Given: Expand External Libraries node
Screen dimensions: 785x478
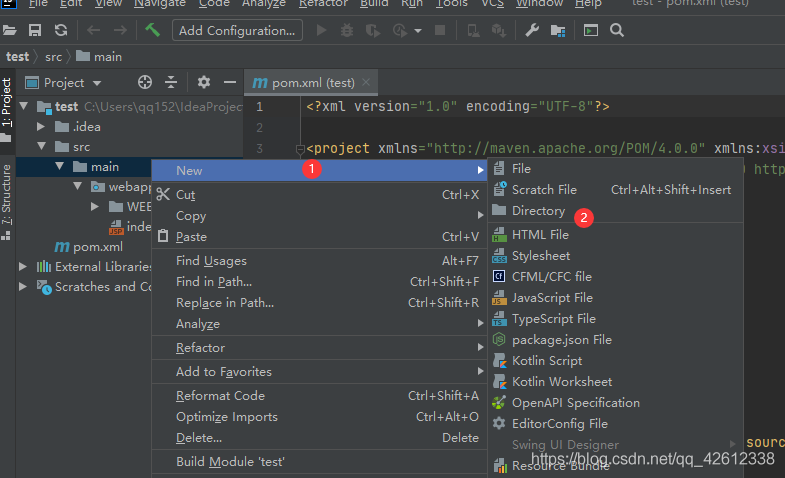Looking at the screenshot, I should tap(23, 266).
